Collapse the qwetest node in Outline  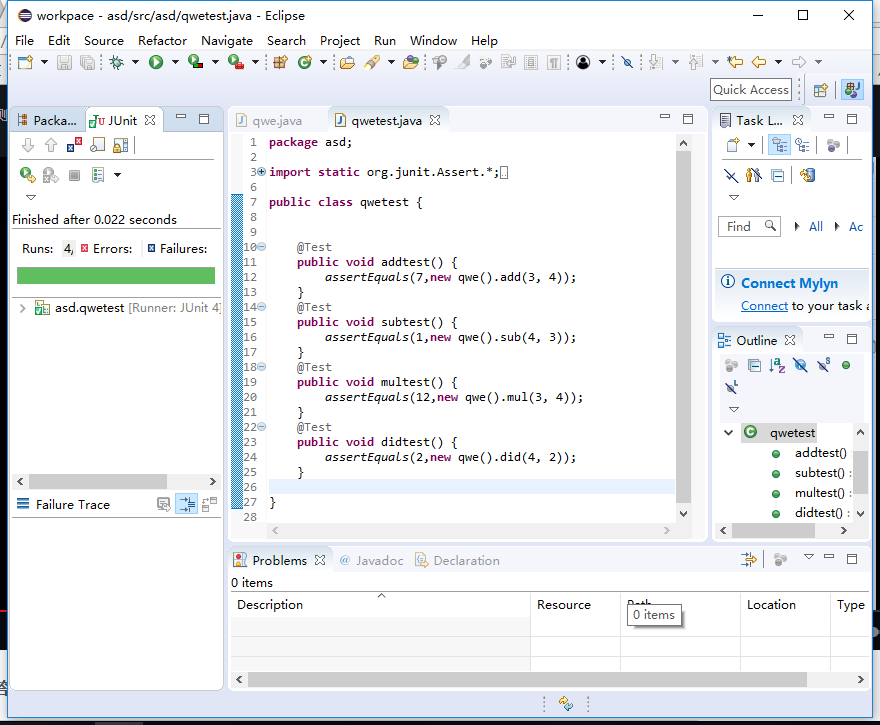click(729, 433)
